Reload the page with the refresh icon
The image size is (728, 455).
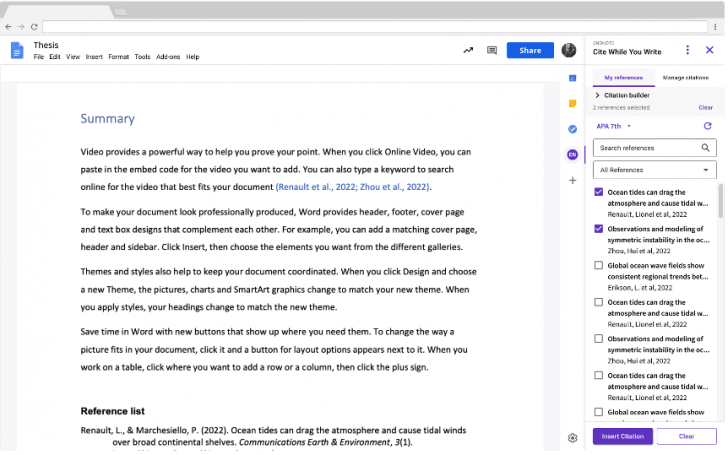34,27
